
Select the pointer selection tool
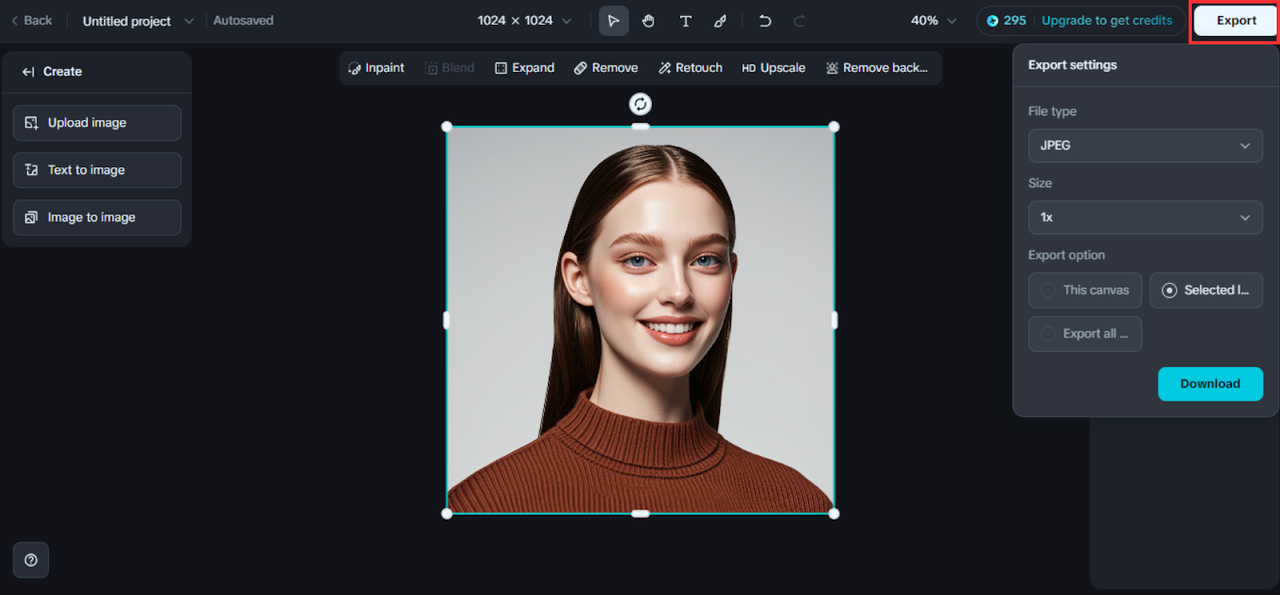pos(614,20)
